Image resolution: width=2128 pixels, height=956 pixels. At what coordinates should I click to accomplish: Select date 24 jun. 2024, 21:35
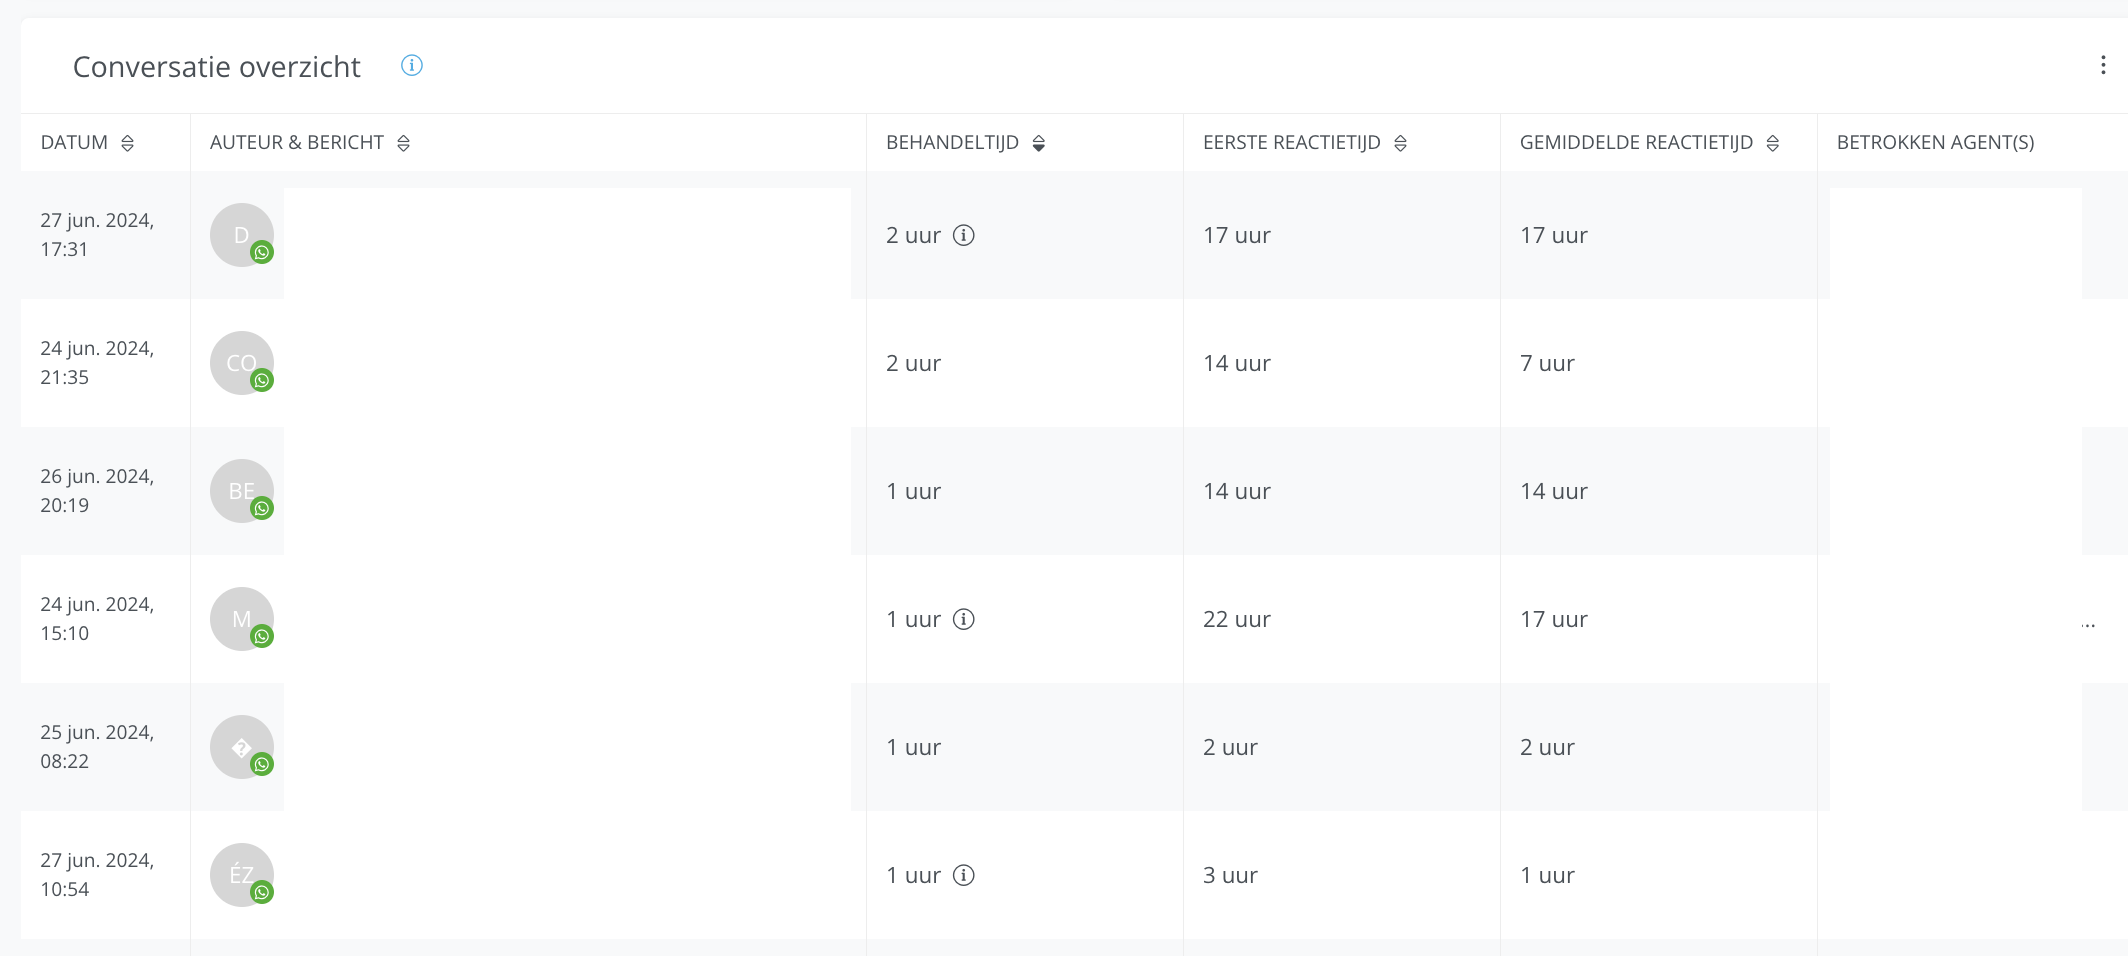pyautogui.click(x=97, y=363)
